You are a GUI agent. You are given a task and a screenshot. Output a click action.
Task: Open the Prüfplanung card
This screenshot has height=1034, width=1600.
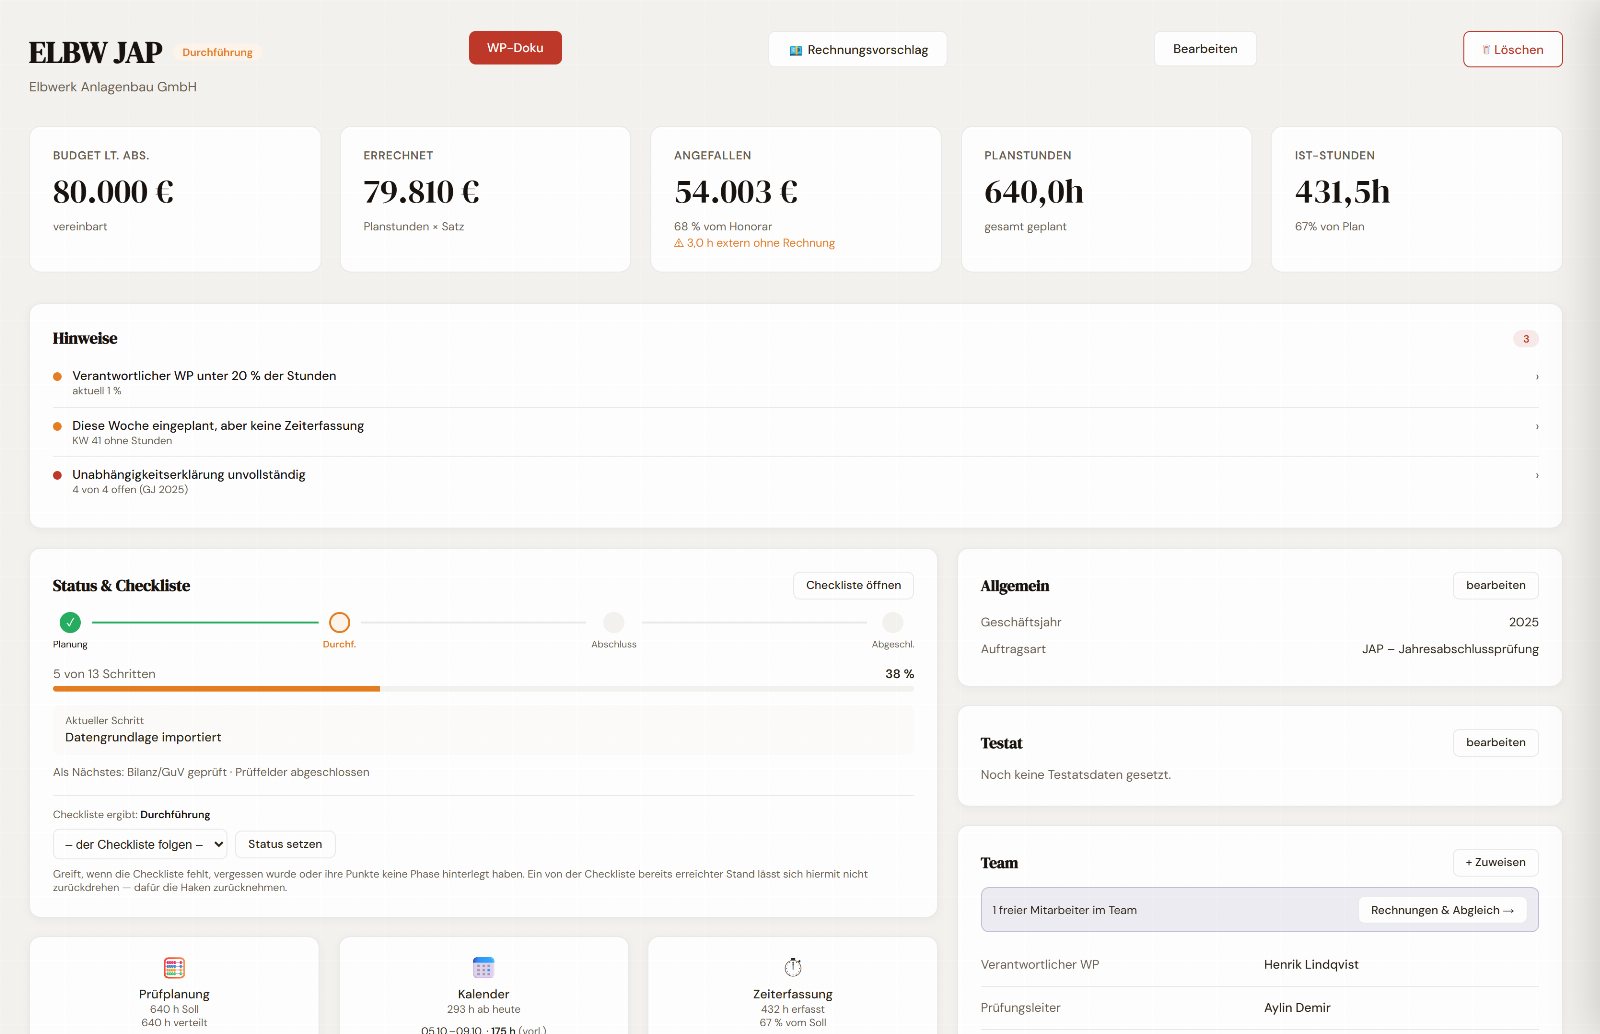pyautogui.click(x=174, y=985)
